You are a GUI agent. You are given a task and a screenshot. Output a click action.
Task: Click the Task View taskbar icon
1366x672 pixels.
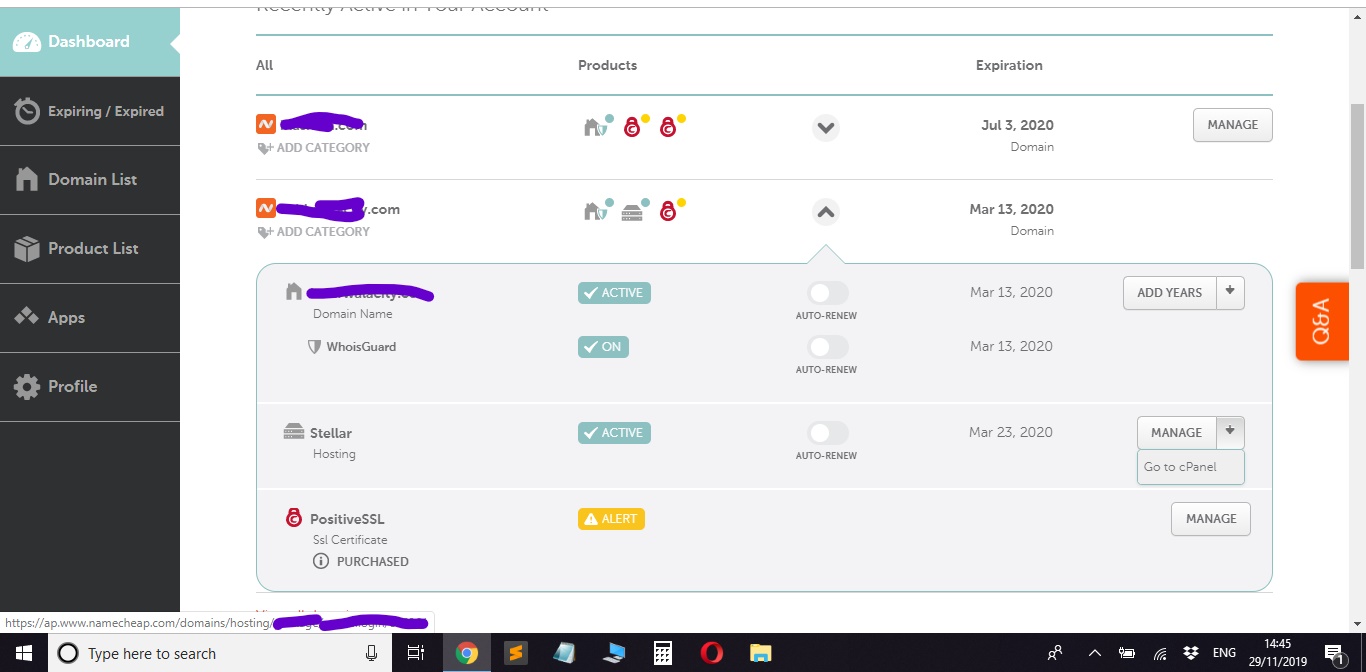(x=415, y=653)
